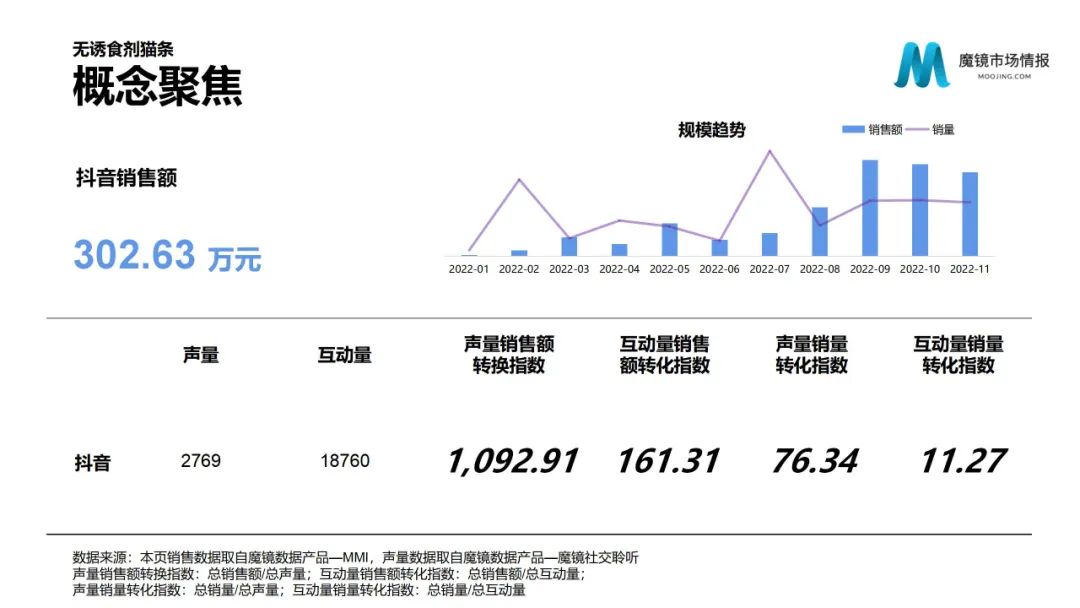The width and height of the screenshot is (1080, 608).
Task: Select the 2022-02 axis label
Action: point(519,269)
